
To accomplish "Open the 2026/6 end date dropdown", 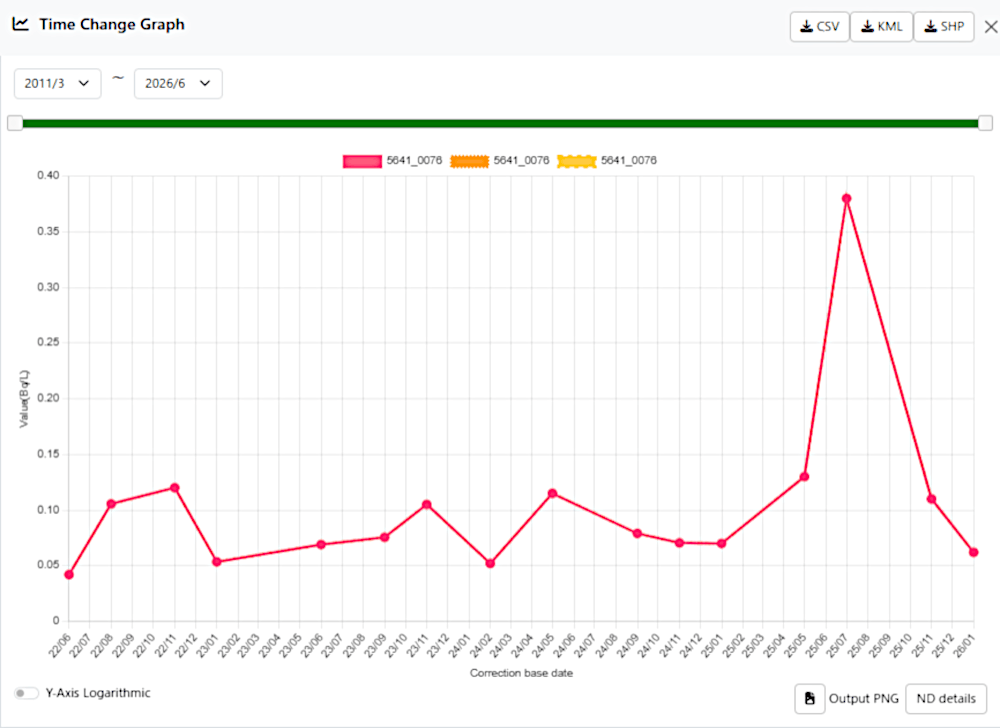I will pyautogui.click(x=178, y=84).
